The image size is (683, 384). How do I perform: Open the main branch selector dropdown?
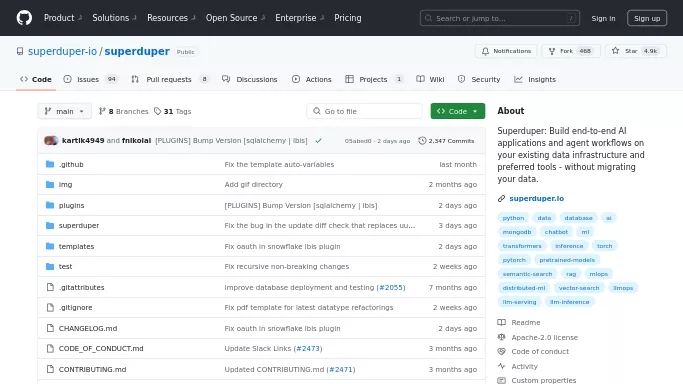(x=64, y=111)
